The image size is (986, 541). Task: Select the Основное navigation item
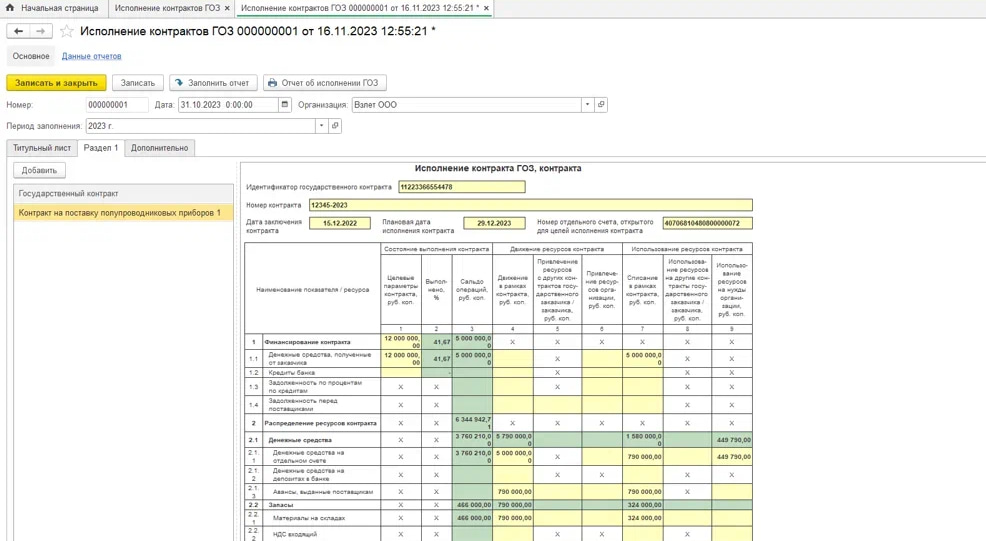(x=31, y=56)
